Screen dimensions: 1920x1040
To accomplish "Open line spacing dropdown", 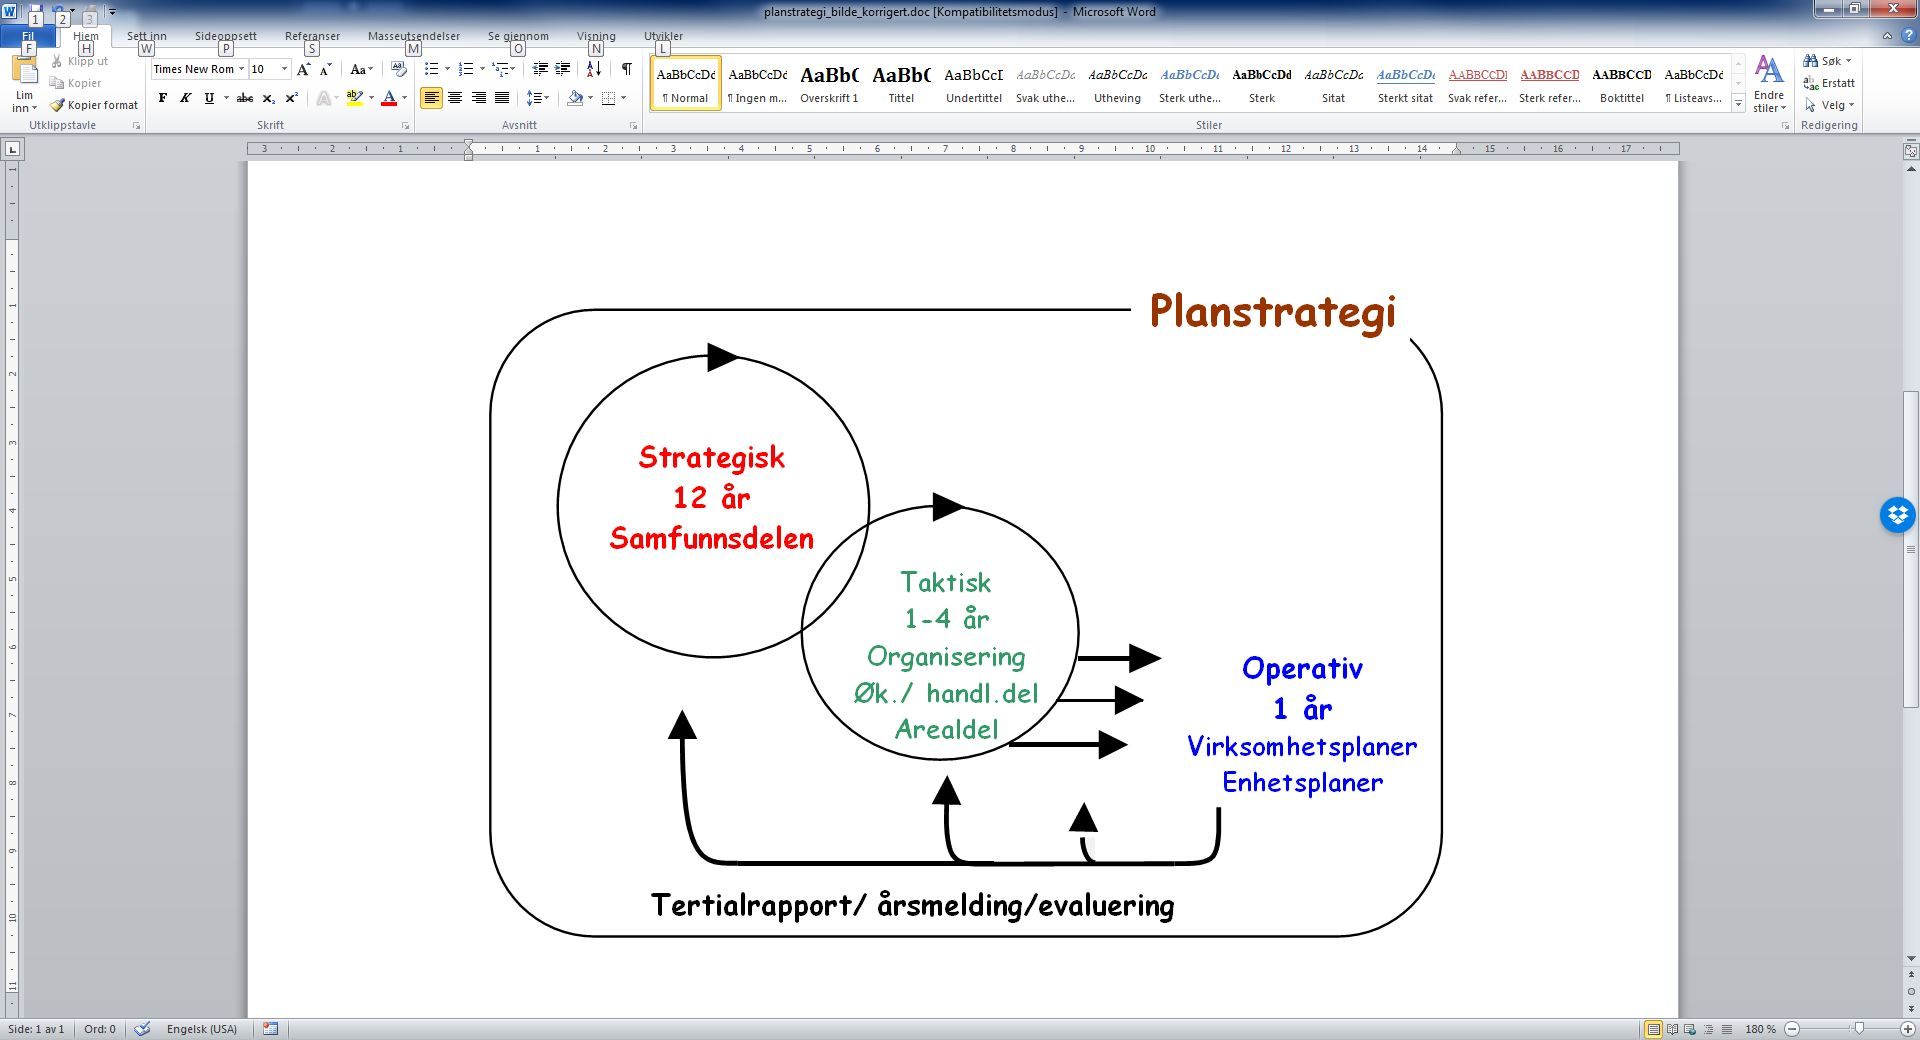I will tap(538, 98).
